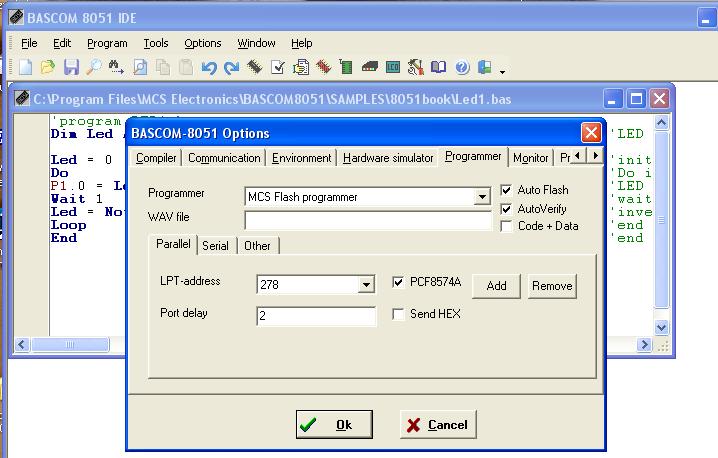
Task: Switch to the Environment tab
Action: click(301, 158)
